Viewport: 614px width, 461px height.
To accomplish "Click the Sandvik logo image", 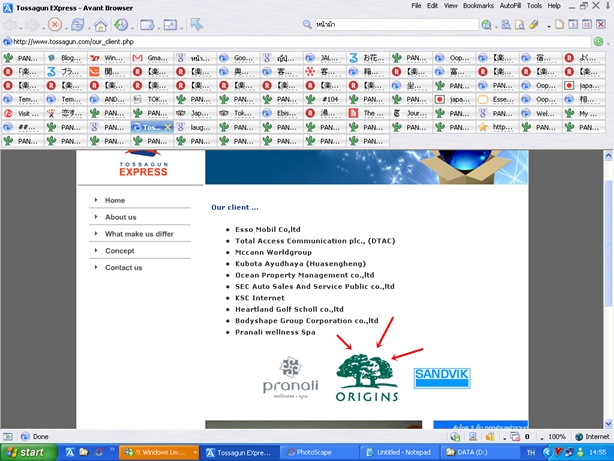I will pos(442,378).
